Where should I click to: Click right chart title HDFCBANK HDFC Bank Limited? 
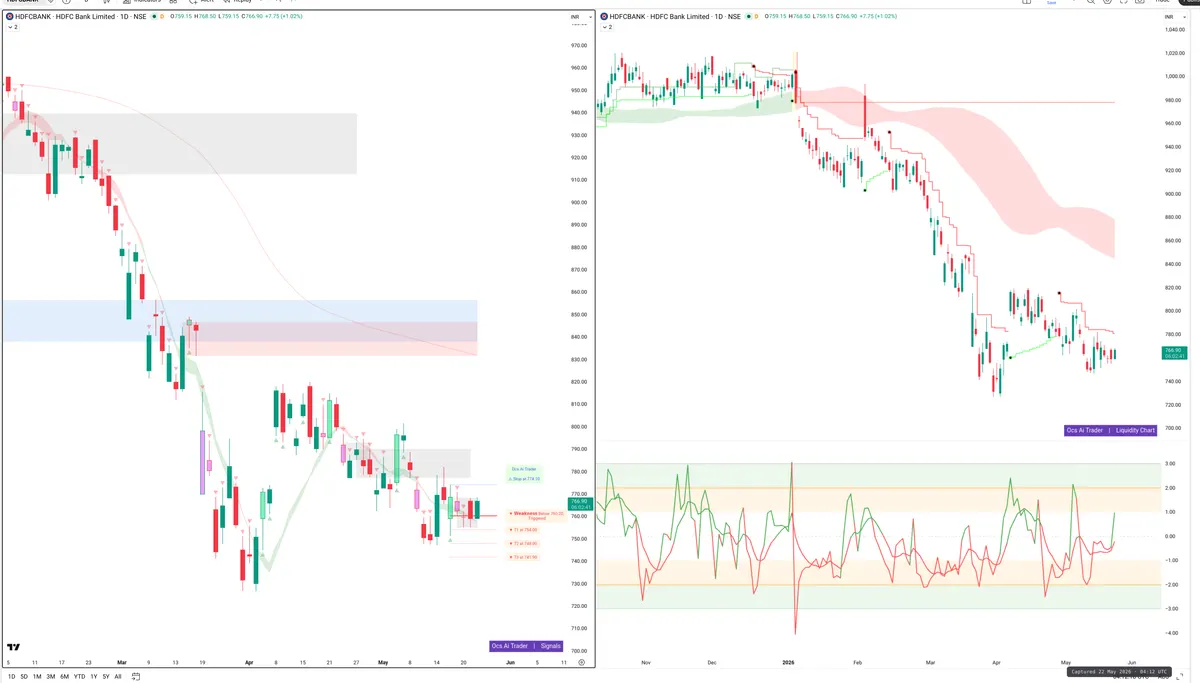661,18
